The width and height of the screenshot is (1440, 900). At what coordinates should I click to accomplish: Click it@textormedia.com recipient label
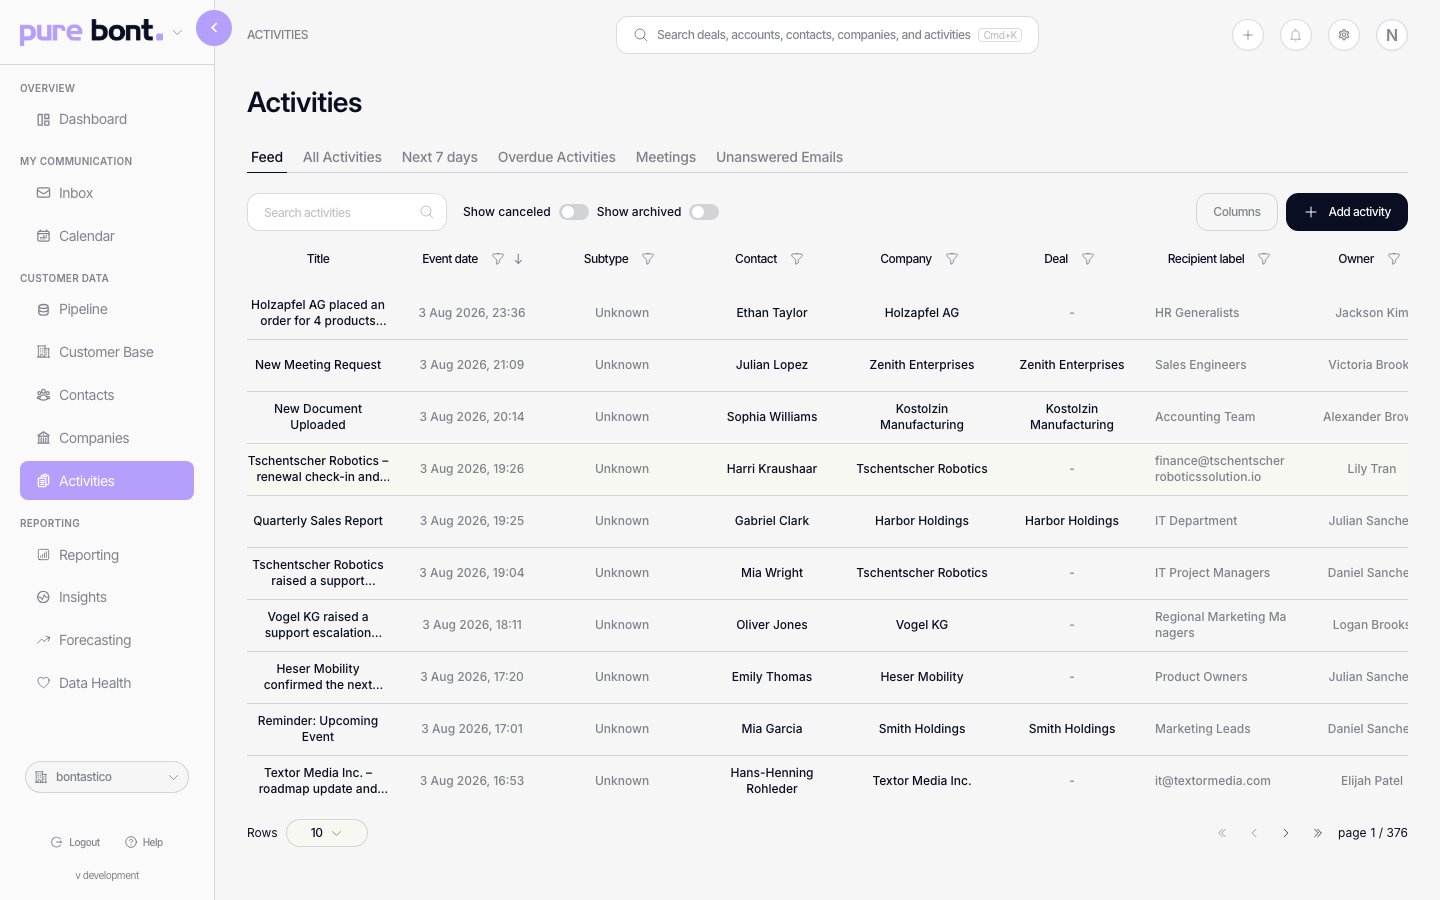[x=1213, y=781]
